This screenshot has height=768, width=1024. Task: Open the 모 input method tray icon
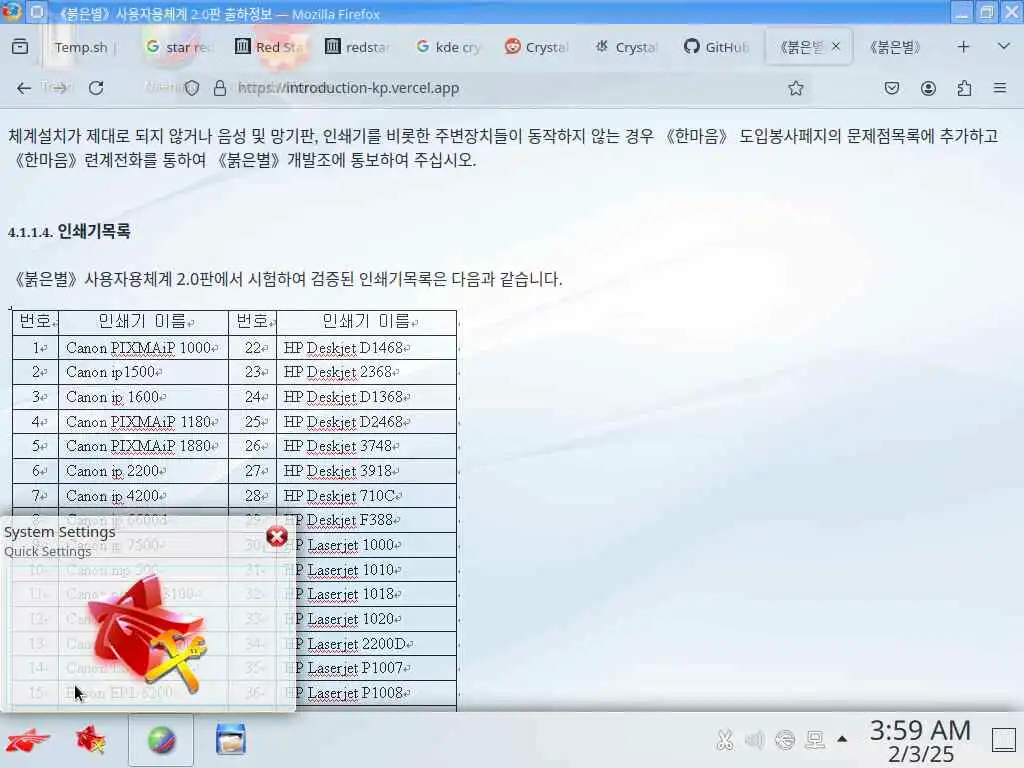(815, 740)
